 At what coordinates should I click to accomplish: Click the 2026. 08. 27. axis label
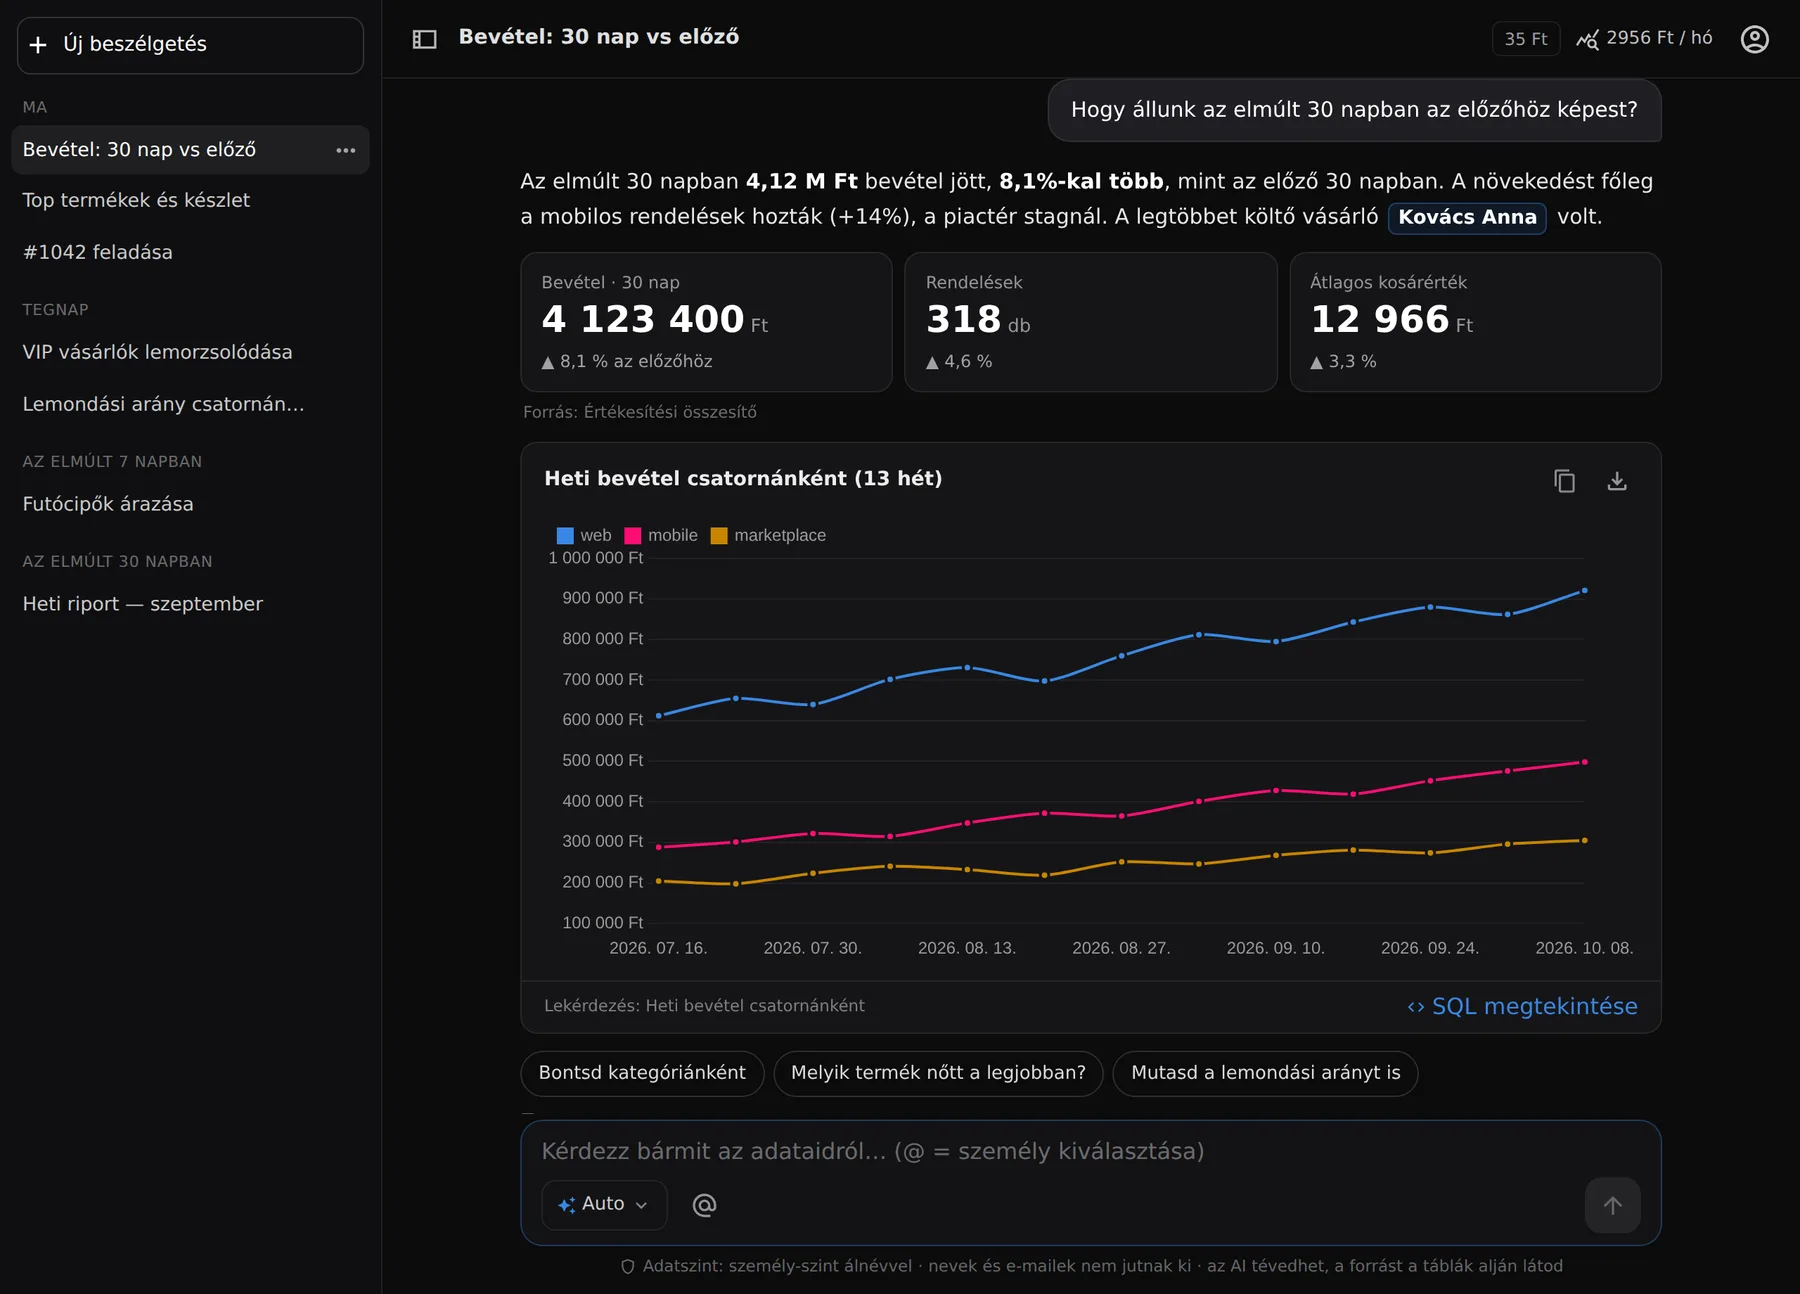coord(1121,948)
